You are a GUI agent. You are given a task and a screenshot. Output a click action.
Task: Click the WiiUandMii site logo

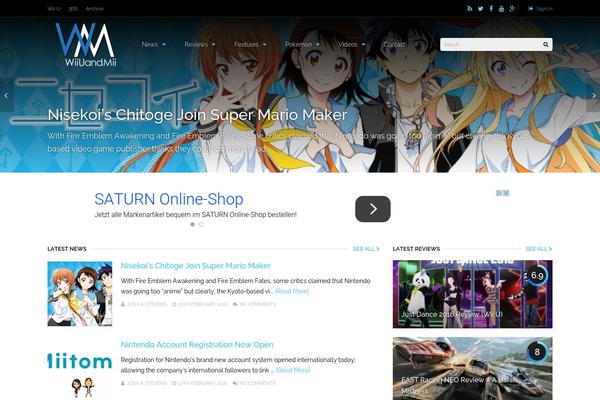(x=86, y=45)
